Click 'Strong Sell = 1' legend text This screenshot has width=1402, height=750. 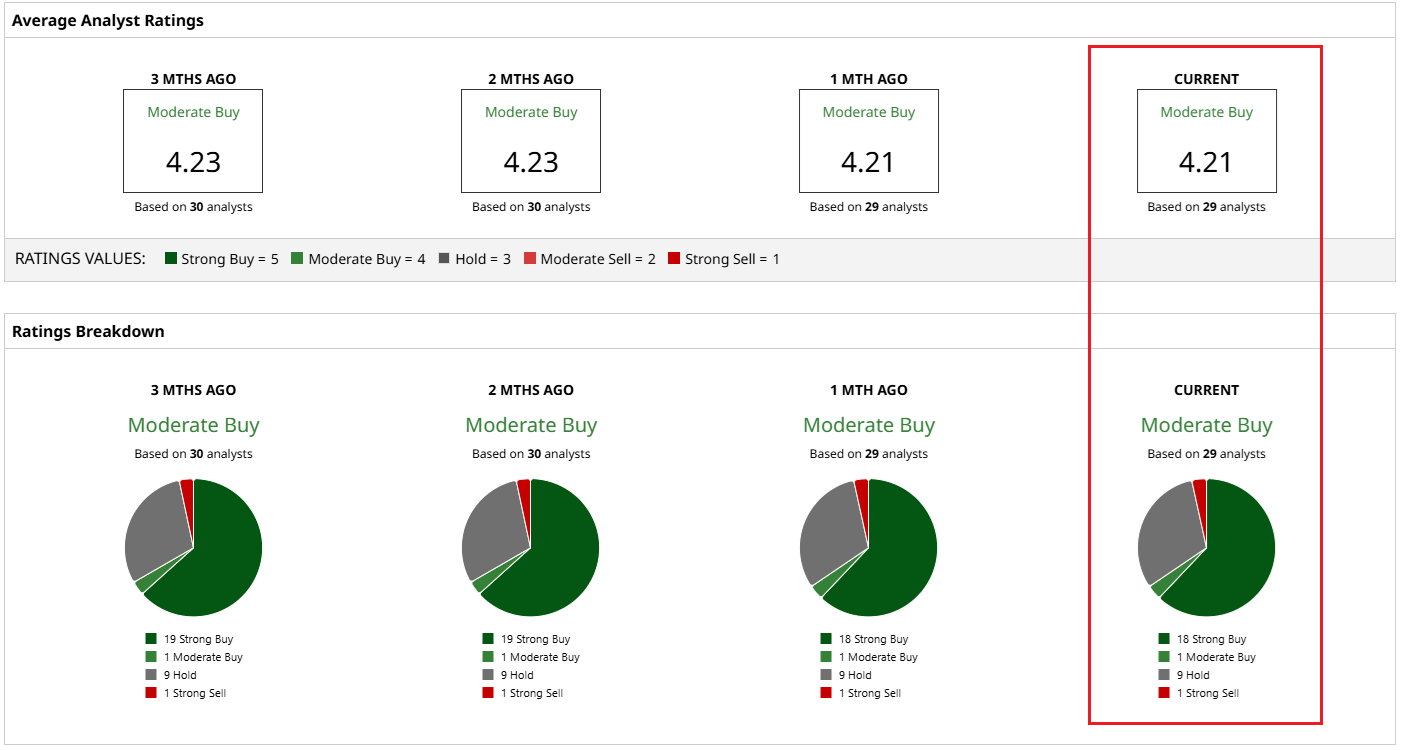coord(732,259)
